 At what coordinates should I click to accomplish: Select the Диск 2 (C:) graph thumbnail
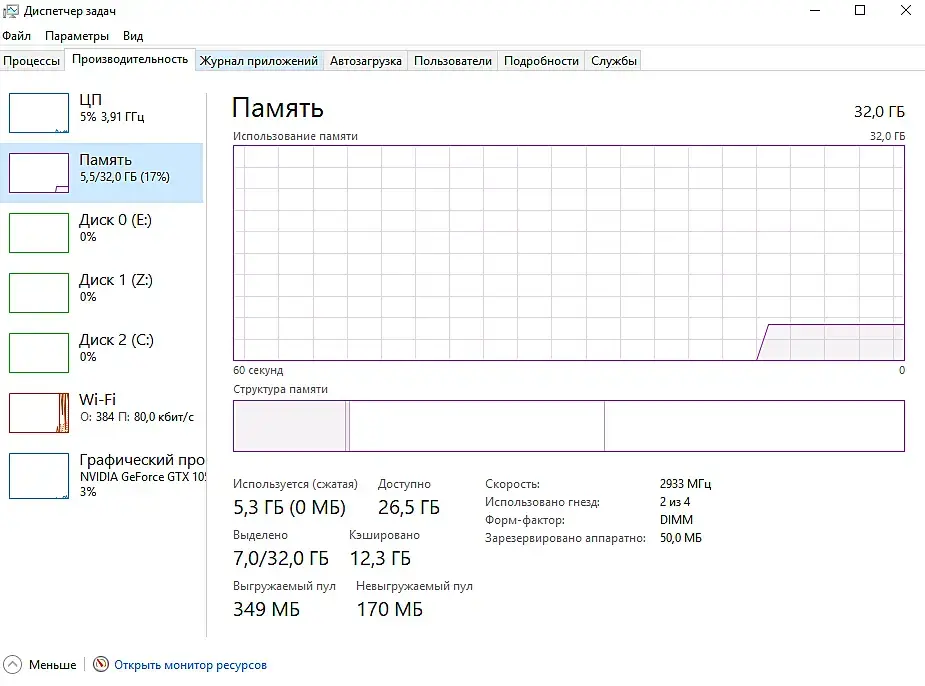pyautogui.click(x=39, y=353)
